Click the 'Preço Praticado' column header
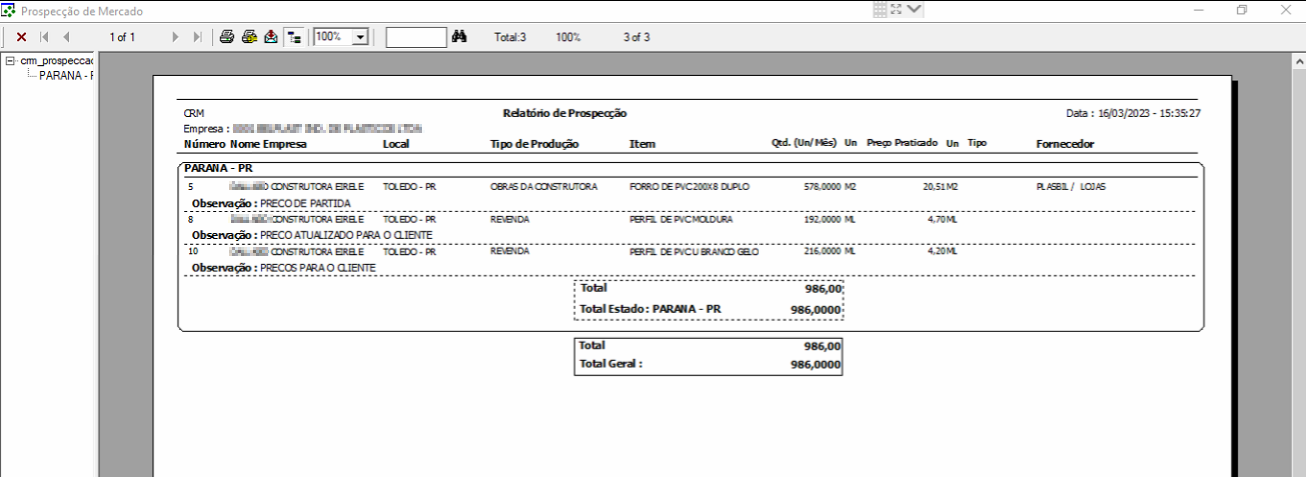Viewport: 1306px width, 477px height. coord(902,144)
